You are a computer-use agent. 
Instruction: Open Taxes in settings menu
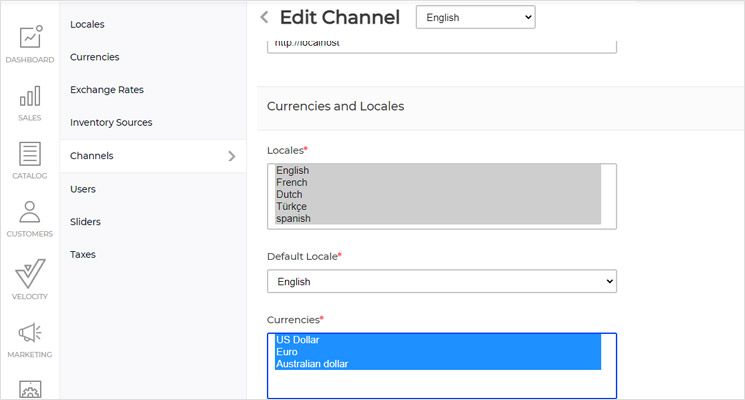[83, 255]
